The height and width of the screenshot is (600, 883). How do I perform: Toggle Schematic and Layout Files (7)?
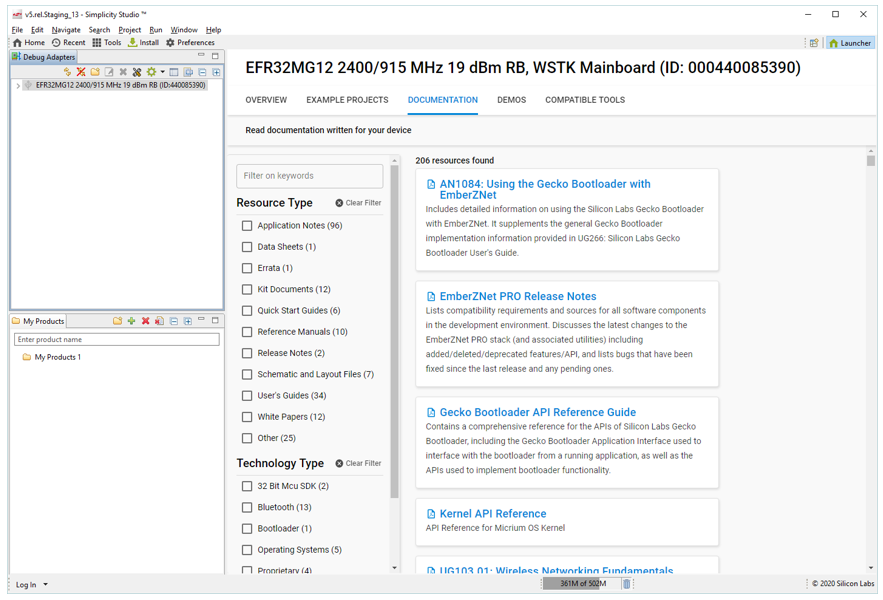pos(247,374)
